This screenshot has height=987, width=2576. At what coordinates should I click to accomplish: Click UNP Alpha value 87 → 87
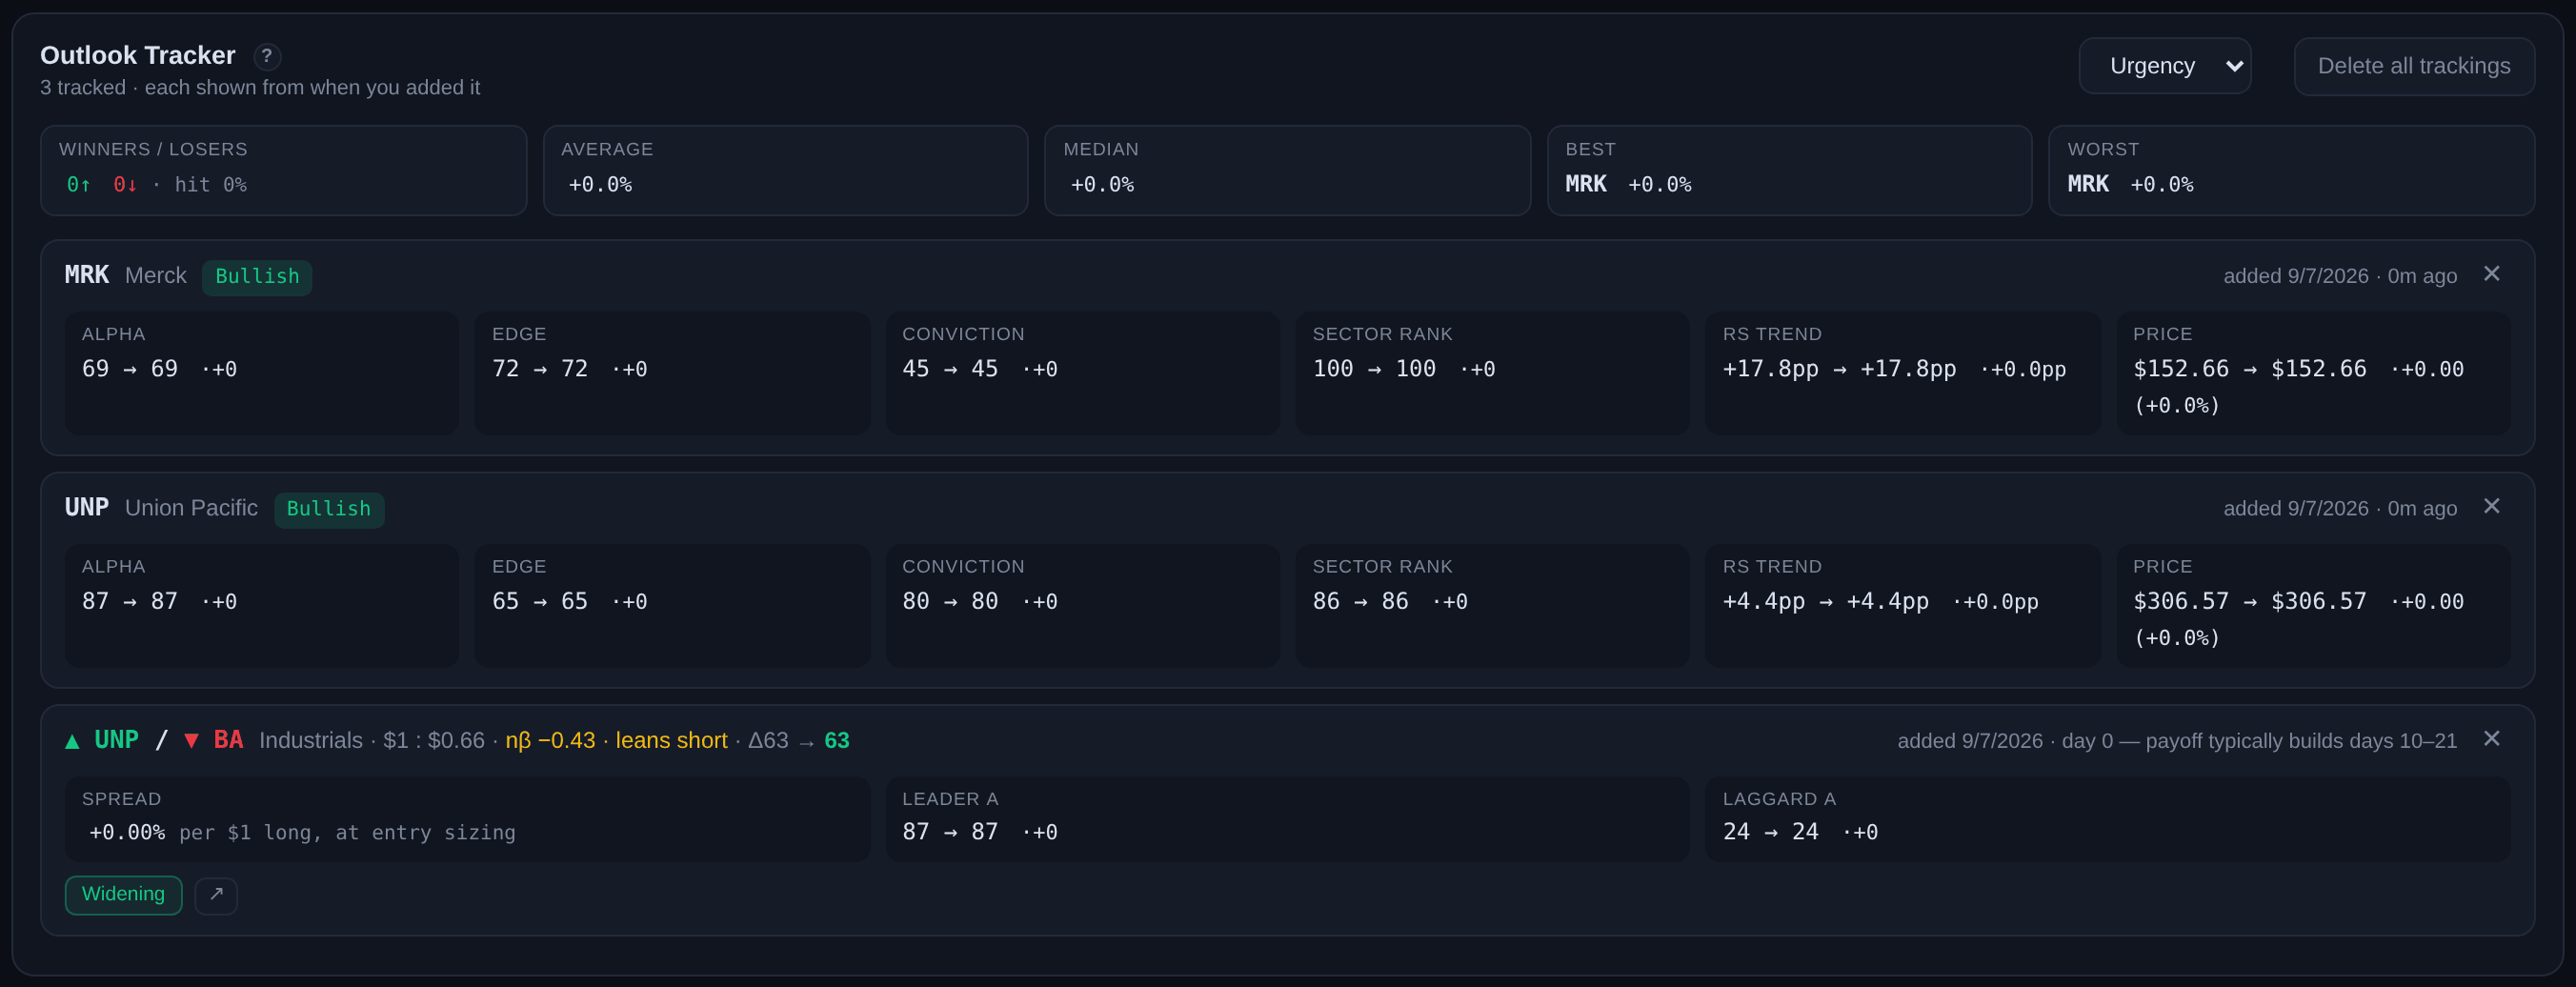click(130, 601)
